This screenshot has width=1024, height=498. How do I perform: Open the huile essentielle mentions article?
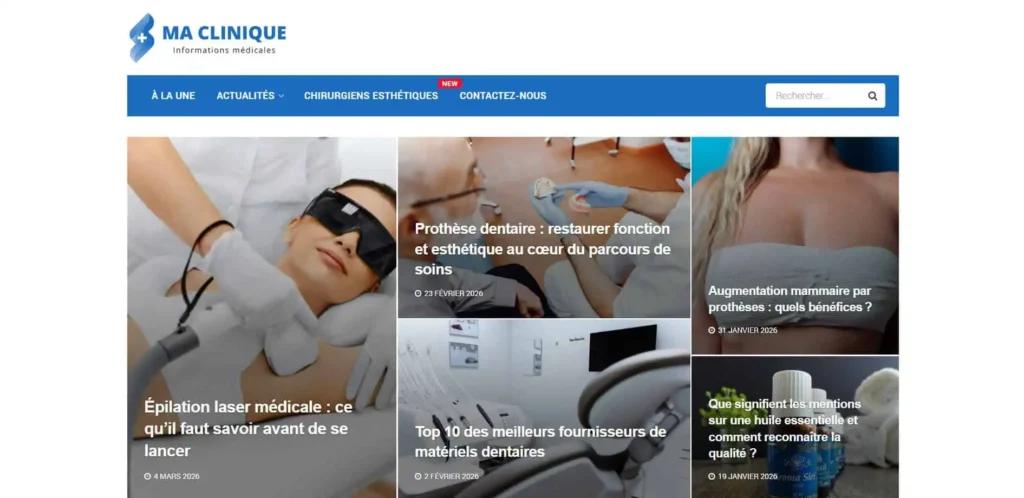[x=784, y=428]
